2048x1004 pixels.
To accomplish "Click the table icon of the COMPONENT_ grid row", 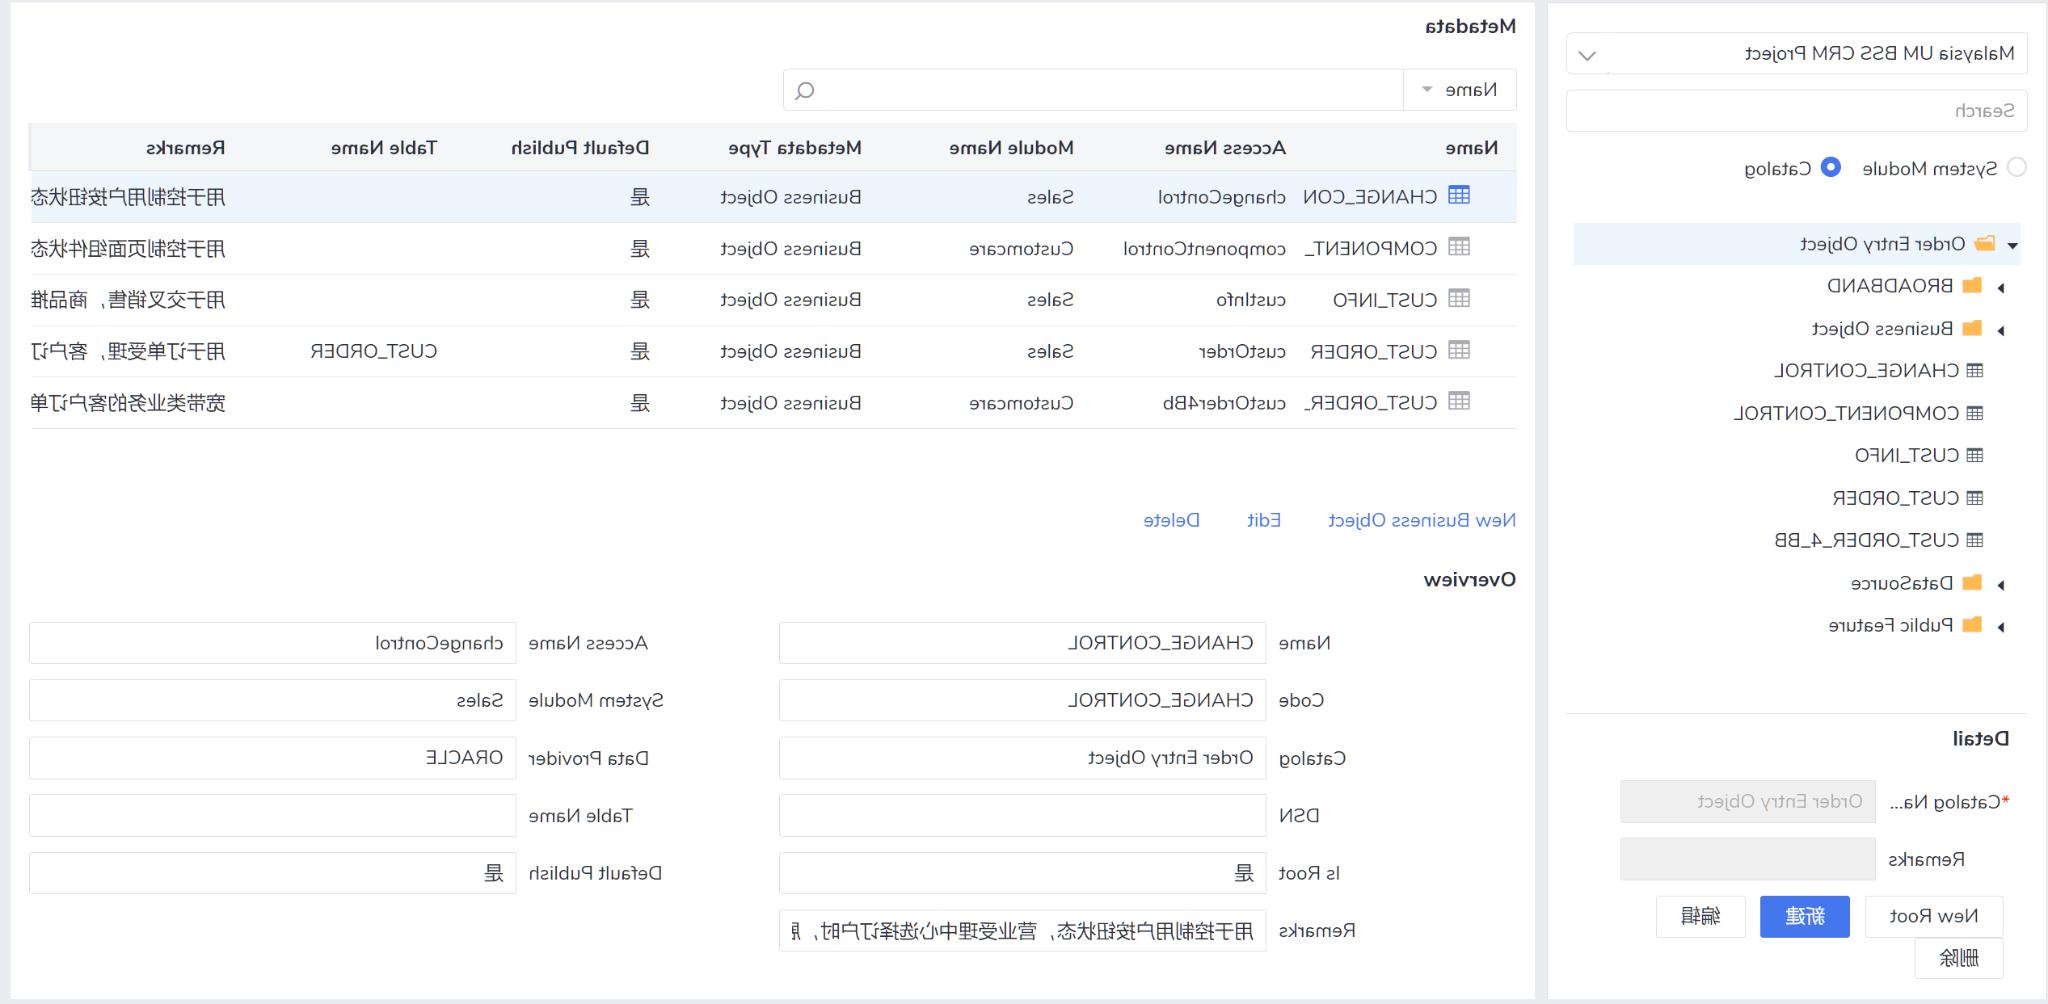I will click(x=1459, y=247).
